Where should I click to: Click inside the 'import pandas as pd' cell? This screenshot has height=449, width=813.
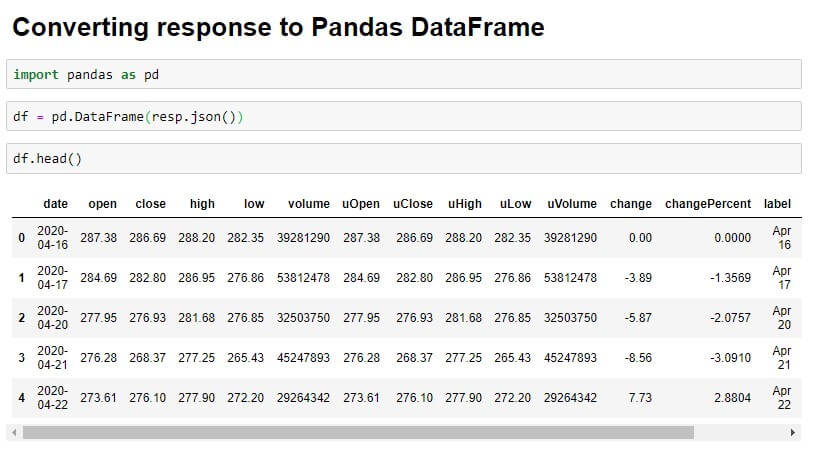coord(404,74)
